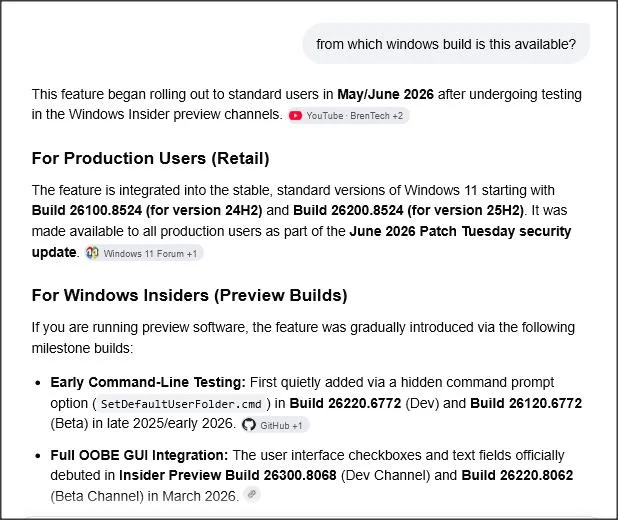Click bold text Build 26100.8524 (for version 24H2)
Viewport: 618px width, 520px height.
[x=147, y=211]
